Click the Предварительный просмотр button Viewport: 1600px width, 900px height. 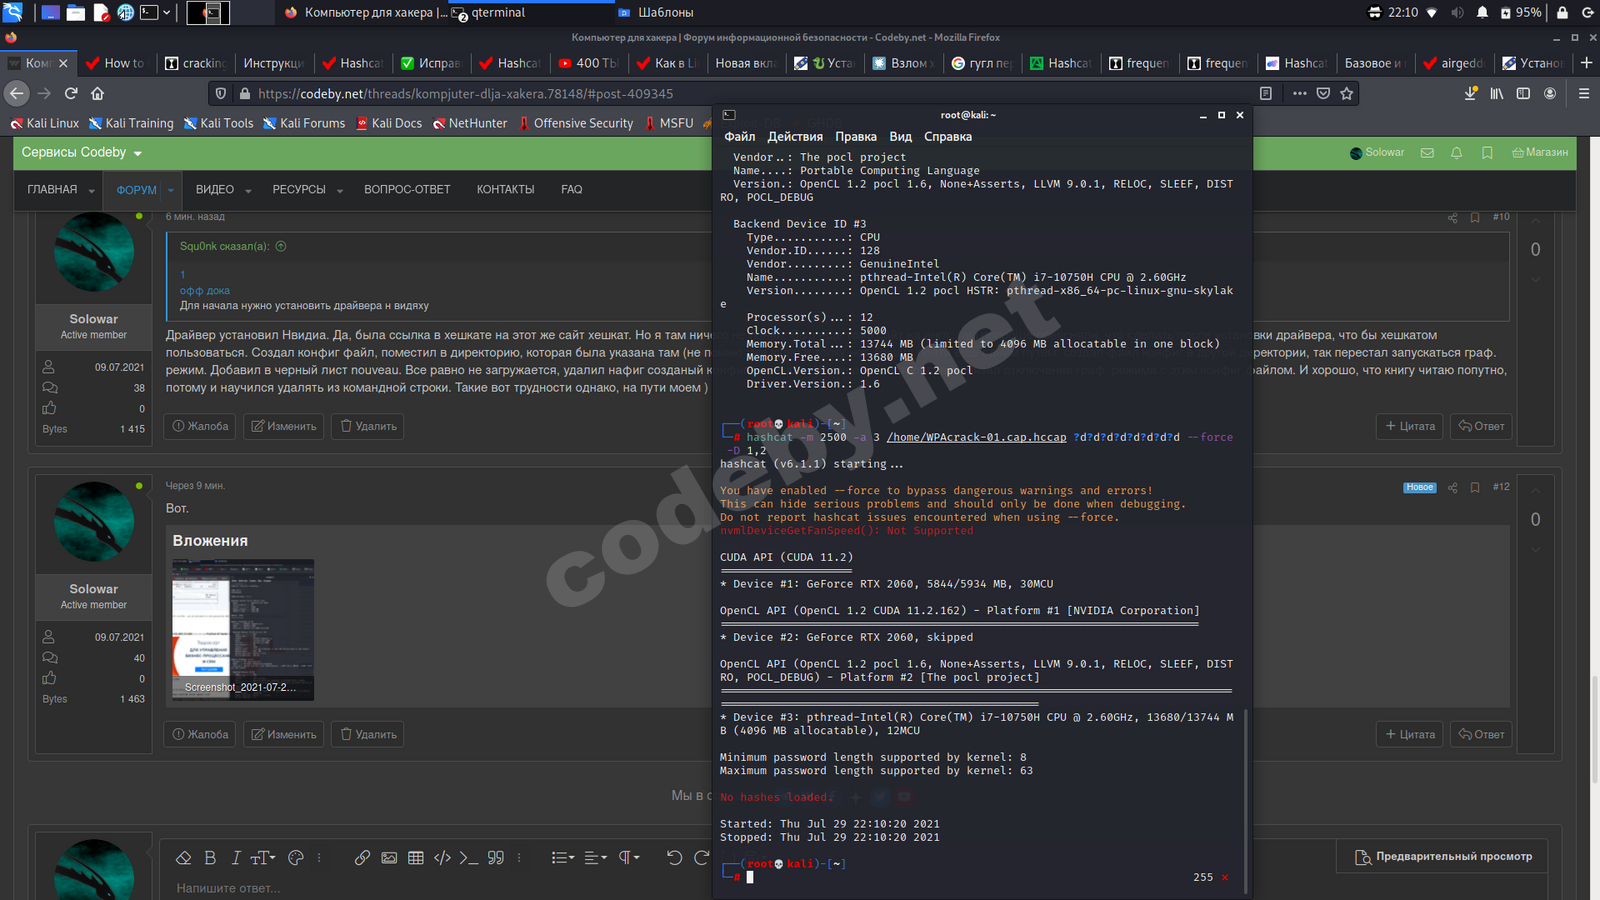click(x=1443, y=856)
